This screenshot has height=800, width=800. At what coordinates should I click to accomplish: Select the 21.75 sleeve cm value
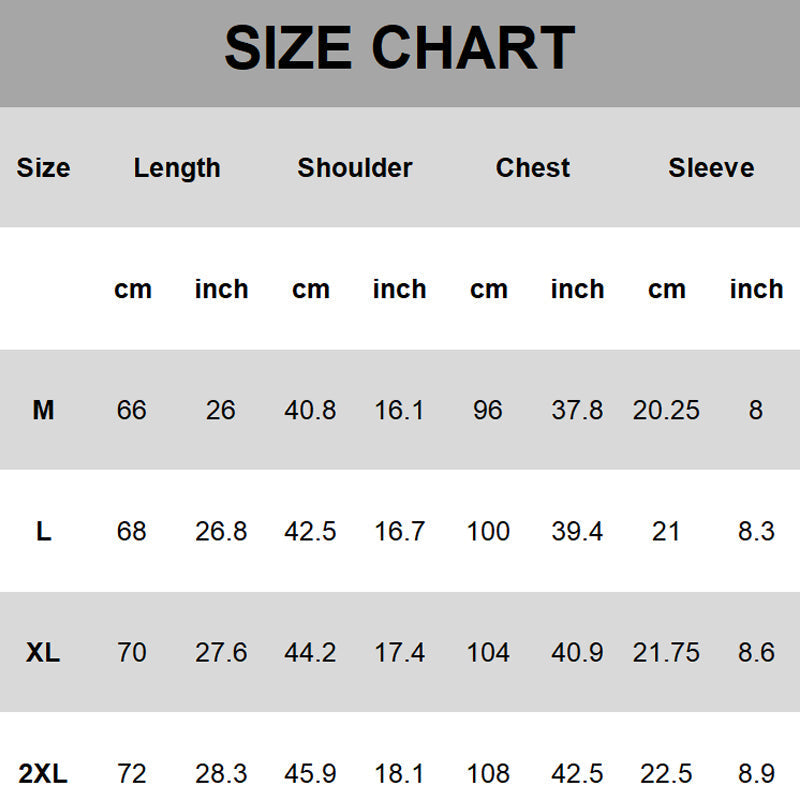[666, 653]
